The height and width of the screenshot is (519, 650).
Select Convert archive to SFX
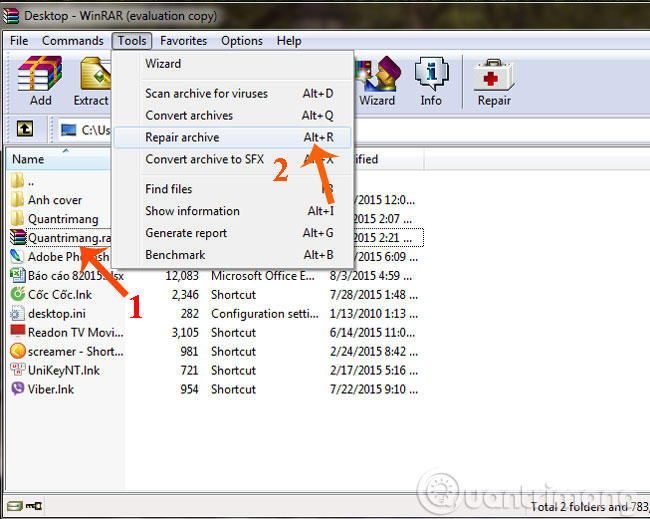point(232,159)
